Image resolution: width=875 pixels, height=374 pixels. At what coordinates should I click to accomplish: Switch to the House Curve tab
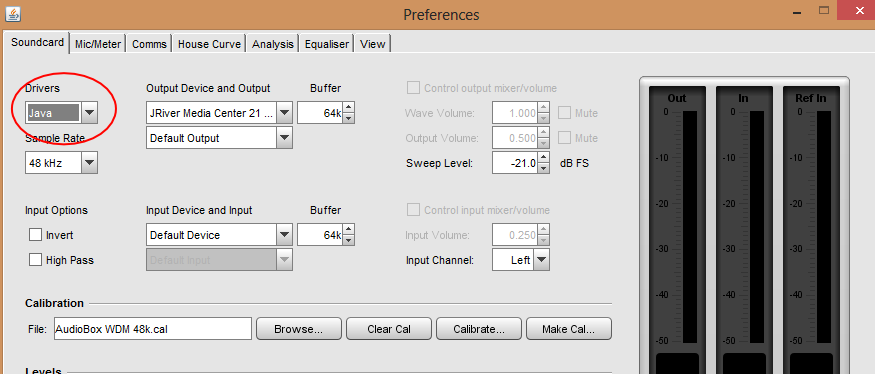tap(209, 44)
